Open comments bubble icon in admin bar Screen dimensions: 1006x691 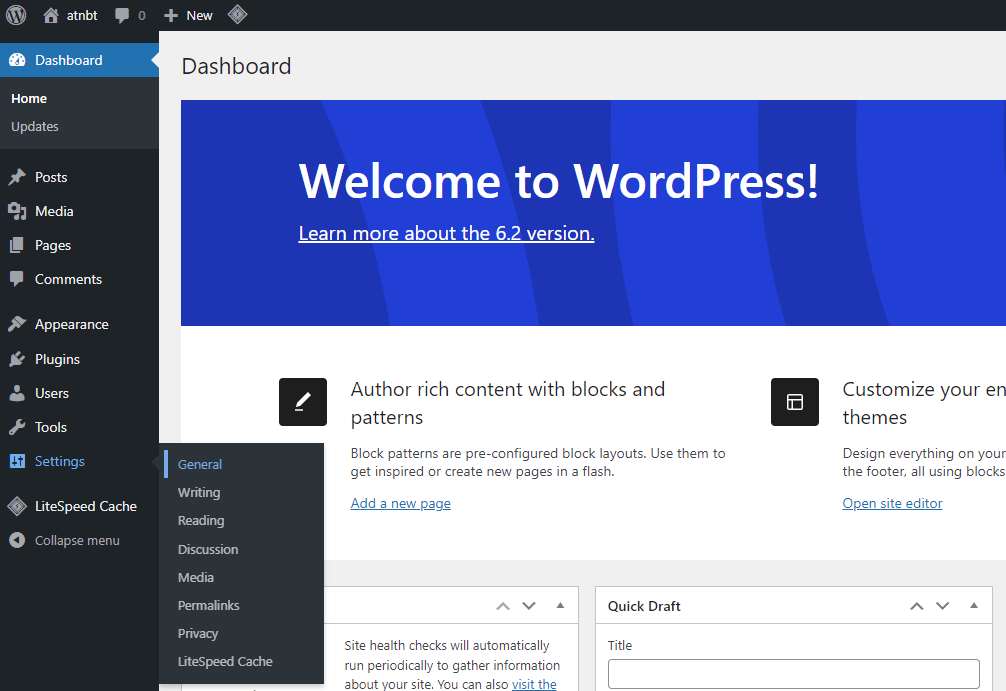pos(121,15)
